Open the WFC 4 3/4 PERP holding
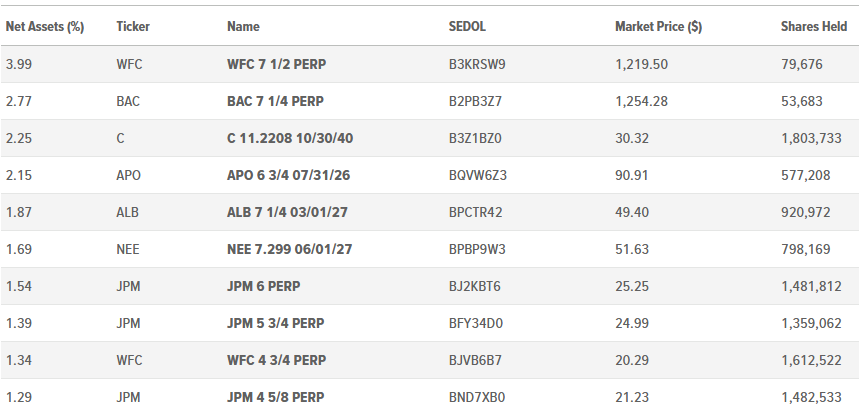 [x=277, y=360]
